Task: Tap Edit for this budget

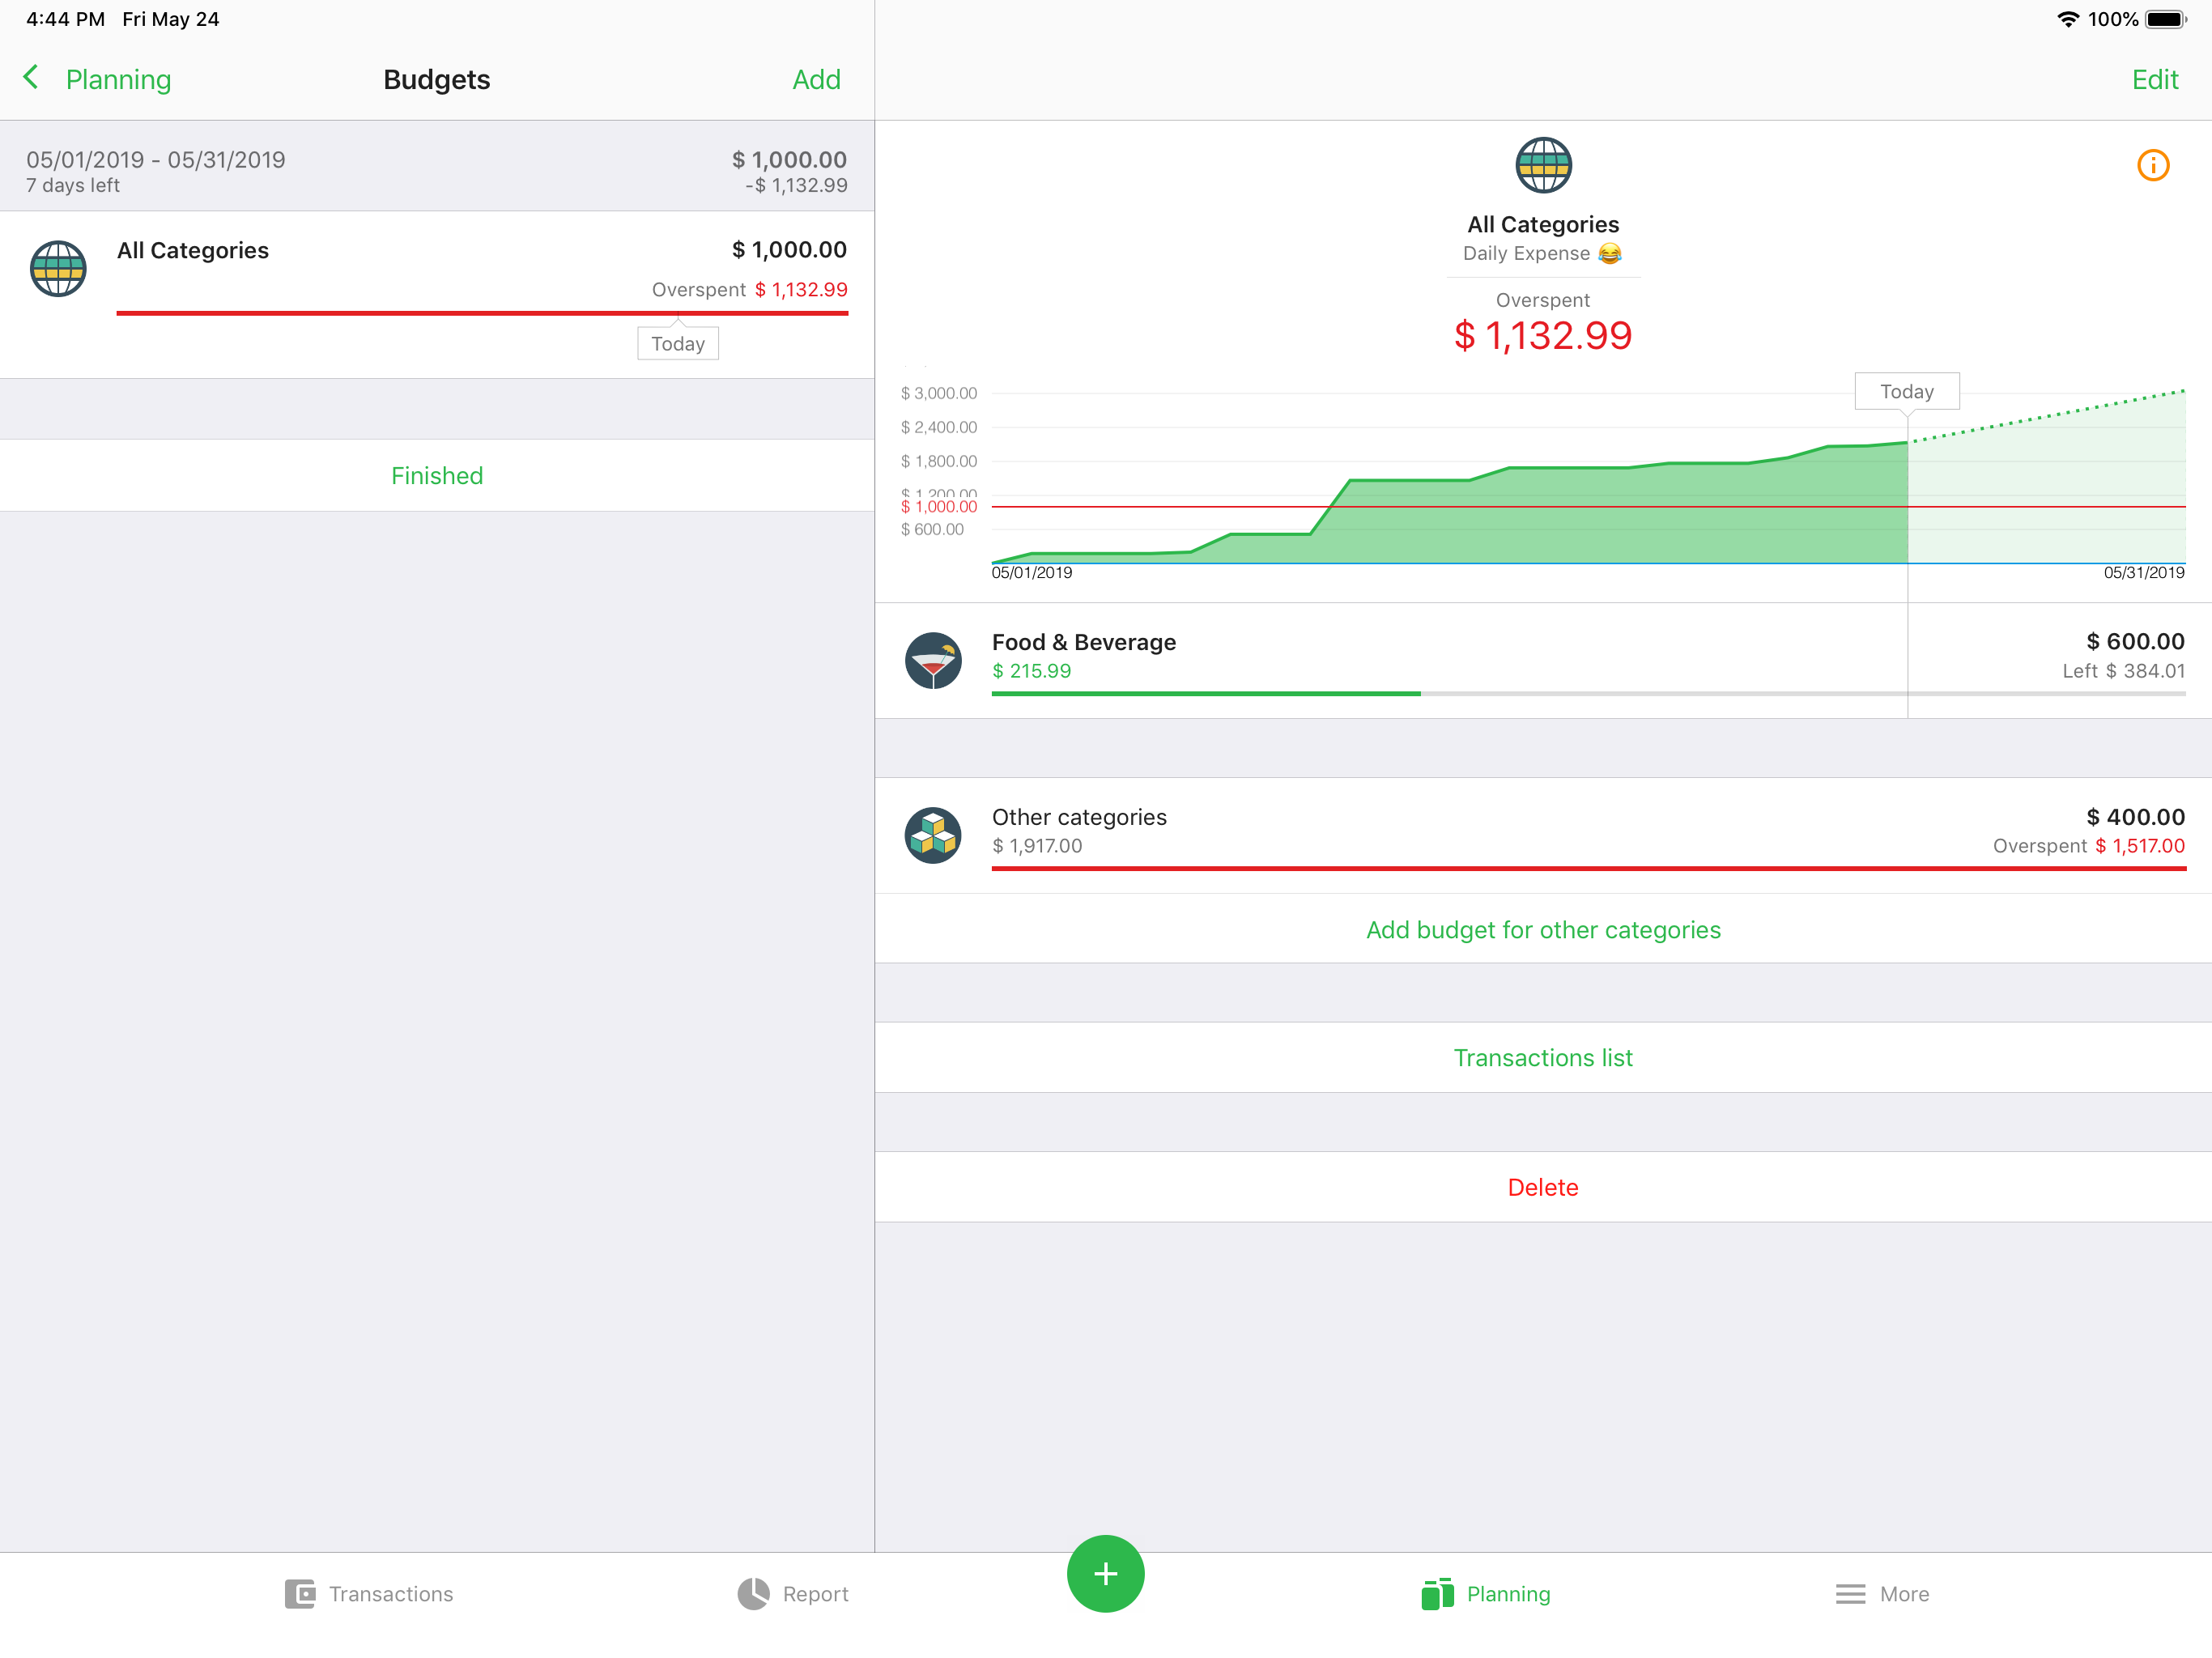Action: click(2155, 79)
